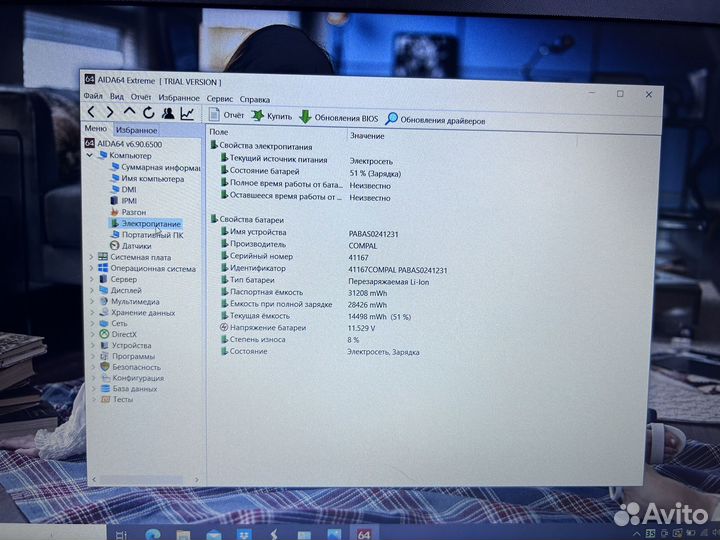
Task: Click the Купить buy button
Action: click(272, 116)
